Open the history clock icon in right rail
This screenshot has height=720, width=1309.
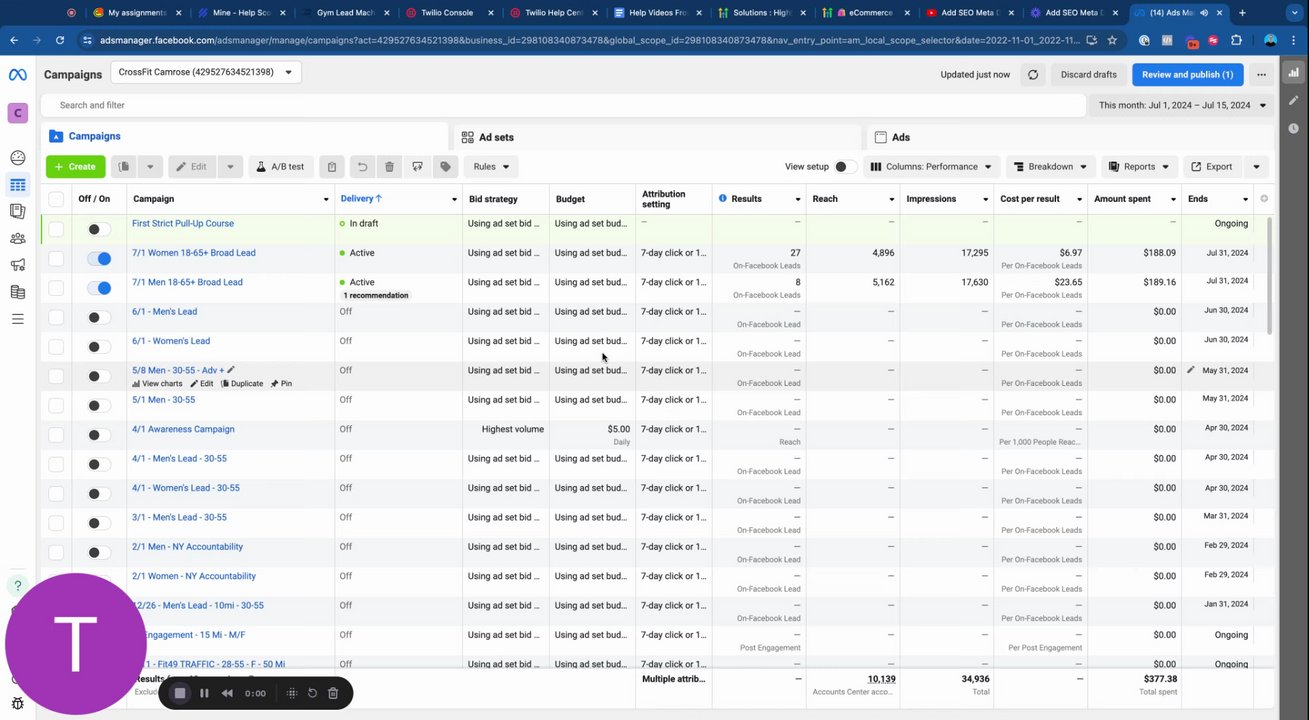click(1294, 128)
